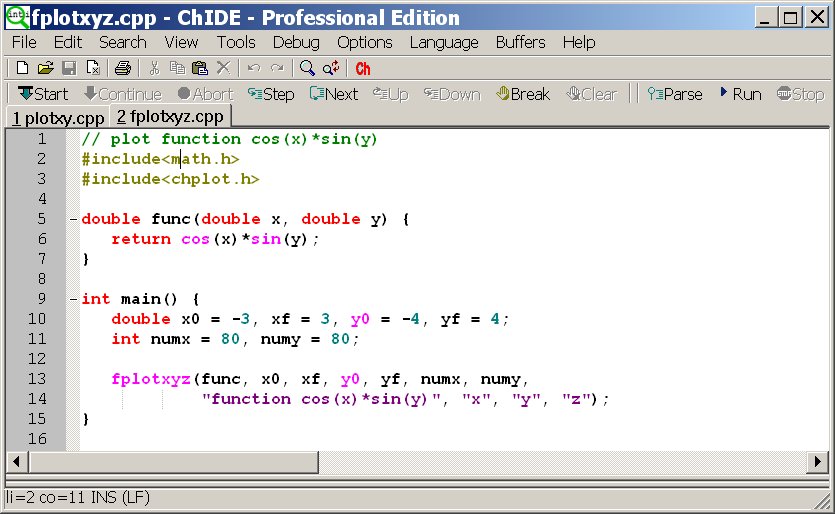The image size is (835, 514).
Task: Set a breakpoint using the Break button
Action: point(523,94)
